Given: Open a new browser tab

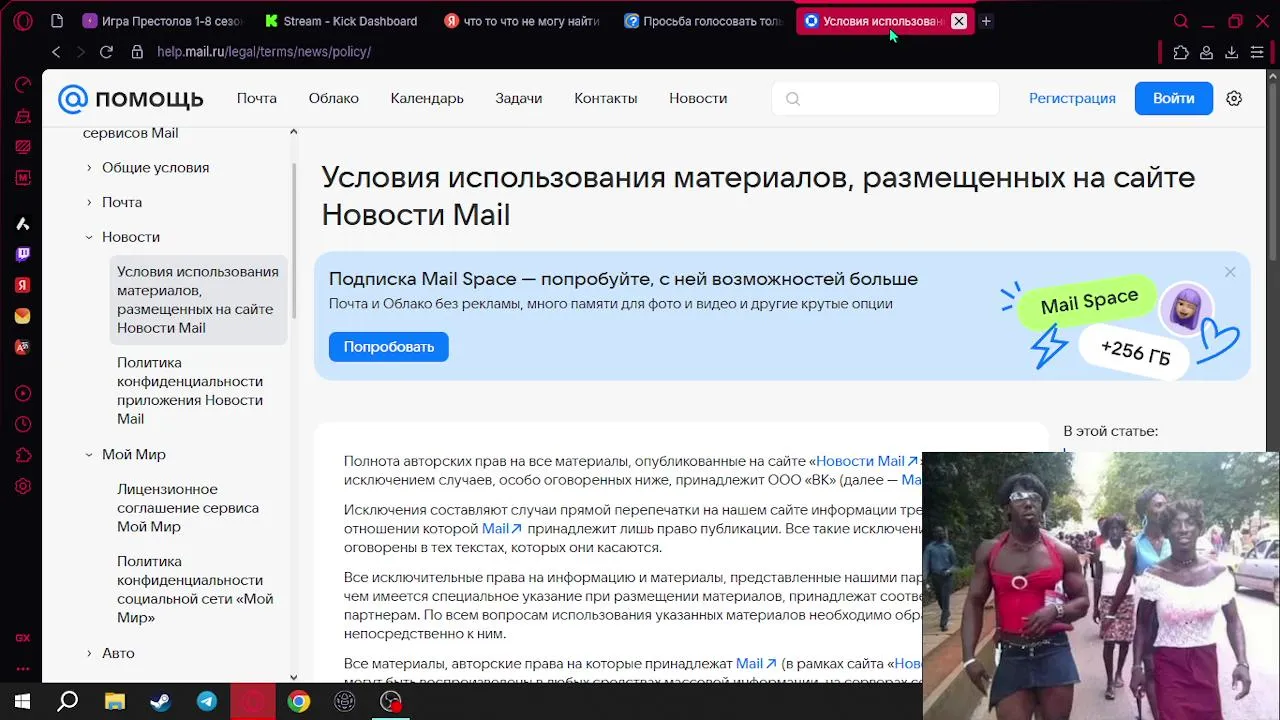Looking at the screenshot, I should tap(986, 21).
